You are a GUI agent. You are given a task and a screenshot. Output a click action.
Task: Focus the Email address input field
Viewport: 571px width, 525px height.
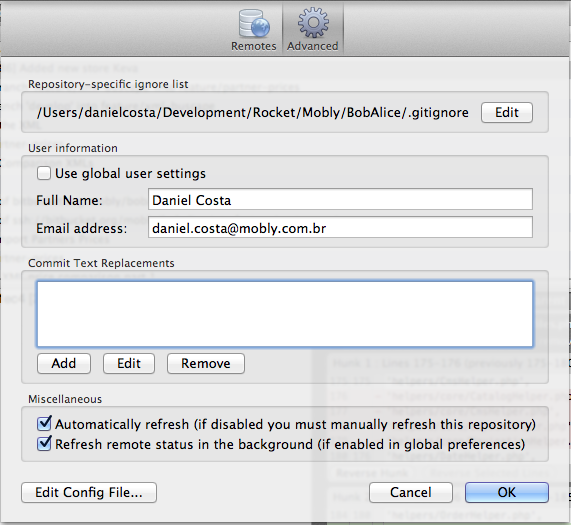340,228
